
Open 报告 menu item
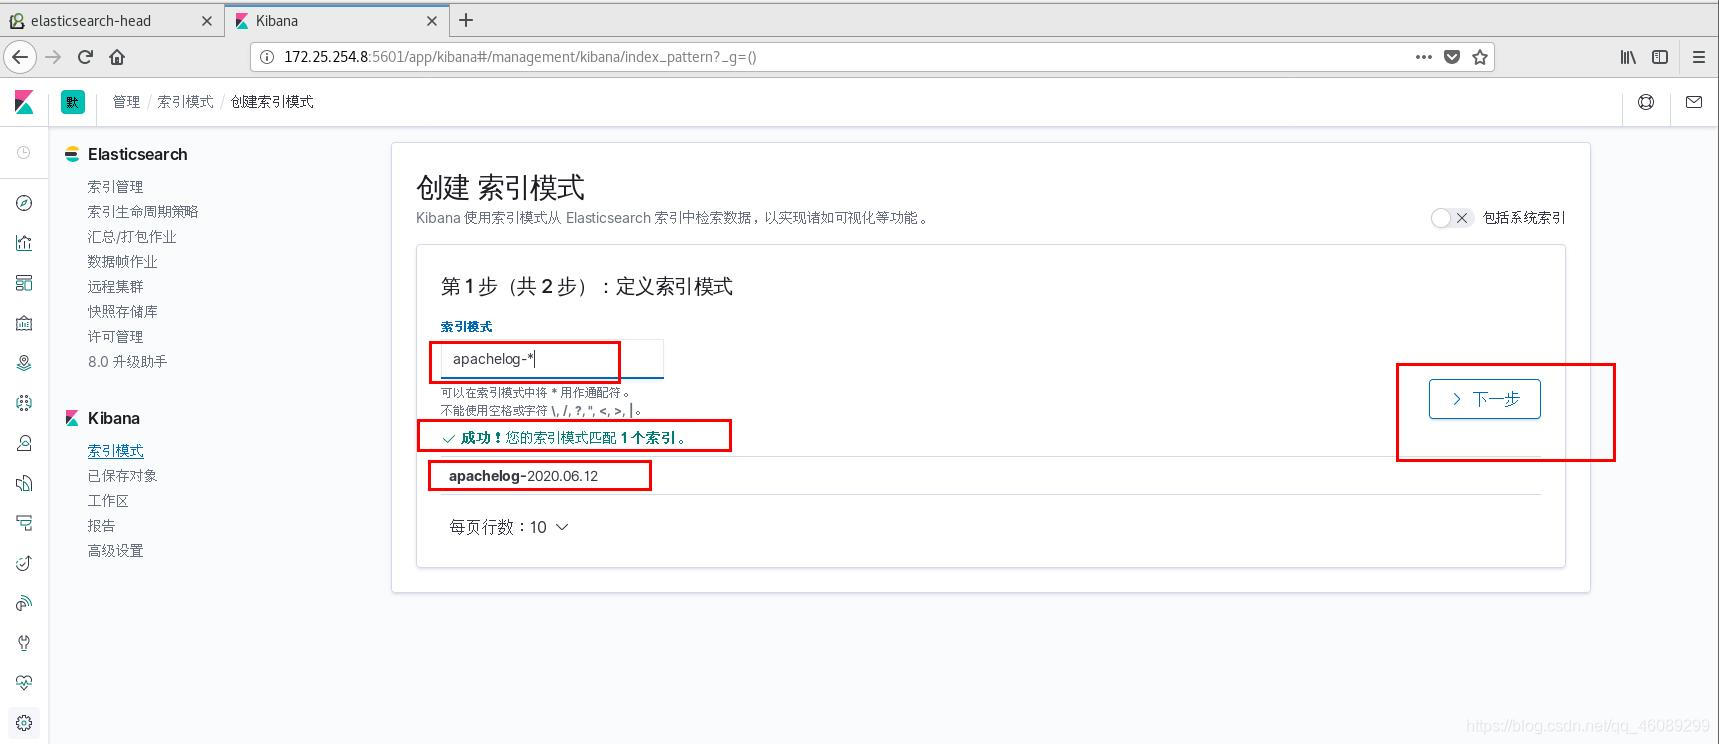click(101, 526)
